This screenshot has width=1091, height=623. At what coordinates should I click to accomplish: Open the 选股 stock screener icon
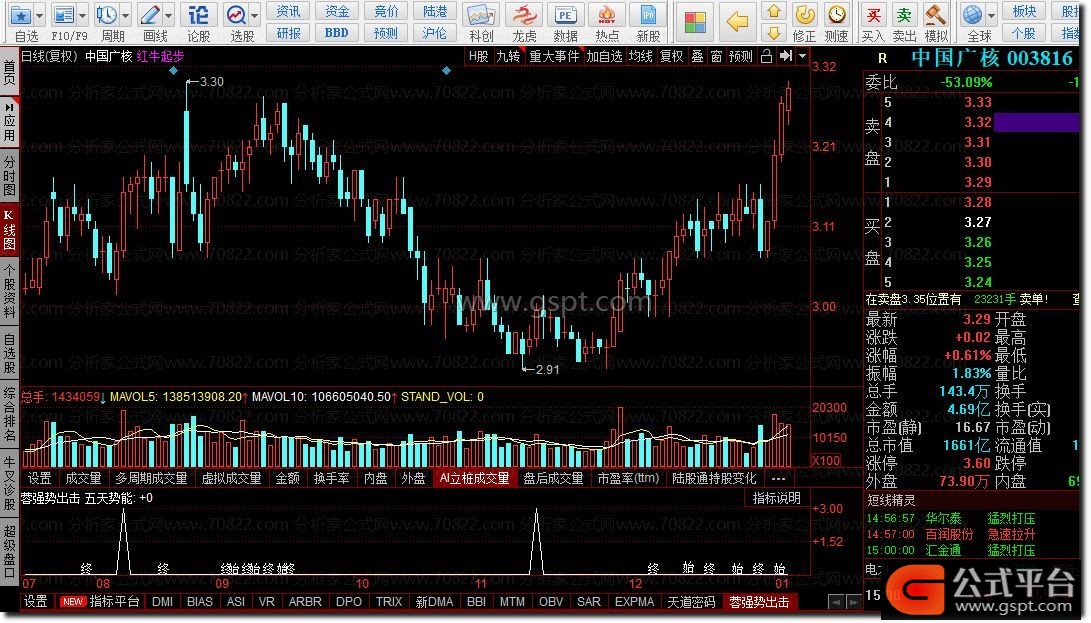point(237,15)
